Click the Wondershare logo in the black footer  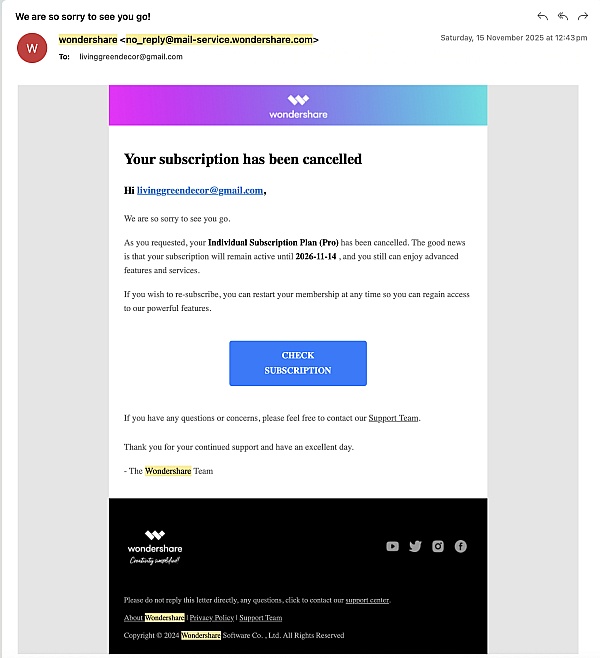[x=155, y=546]
